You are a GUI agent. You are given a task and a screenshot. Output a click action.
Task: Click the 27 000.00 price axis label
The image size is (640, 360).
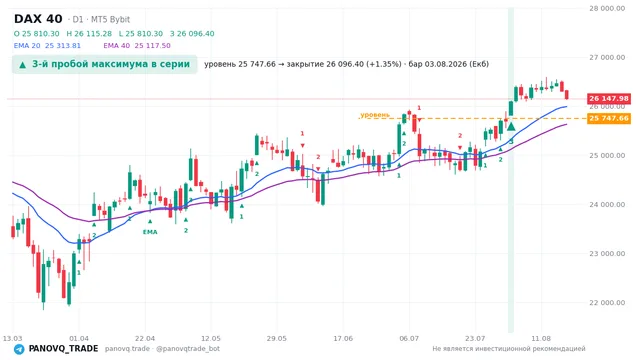tap(607, 57)
